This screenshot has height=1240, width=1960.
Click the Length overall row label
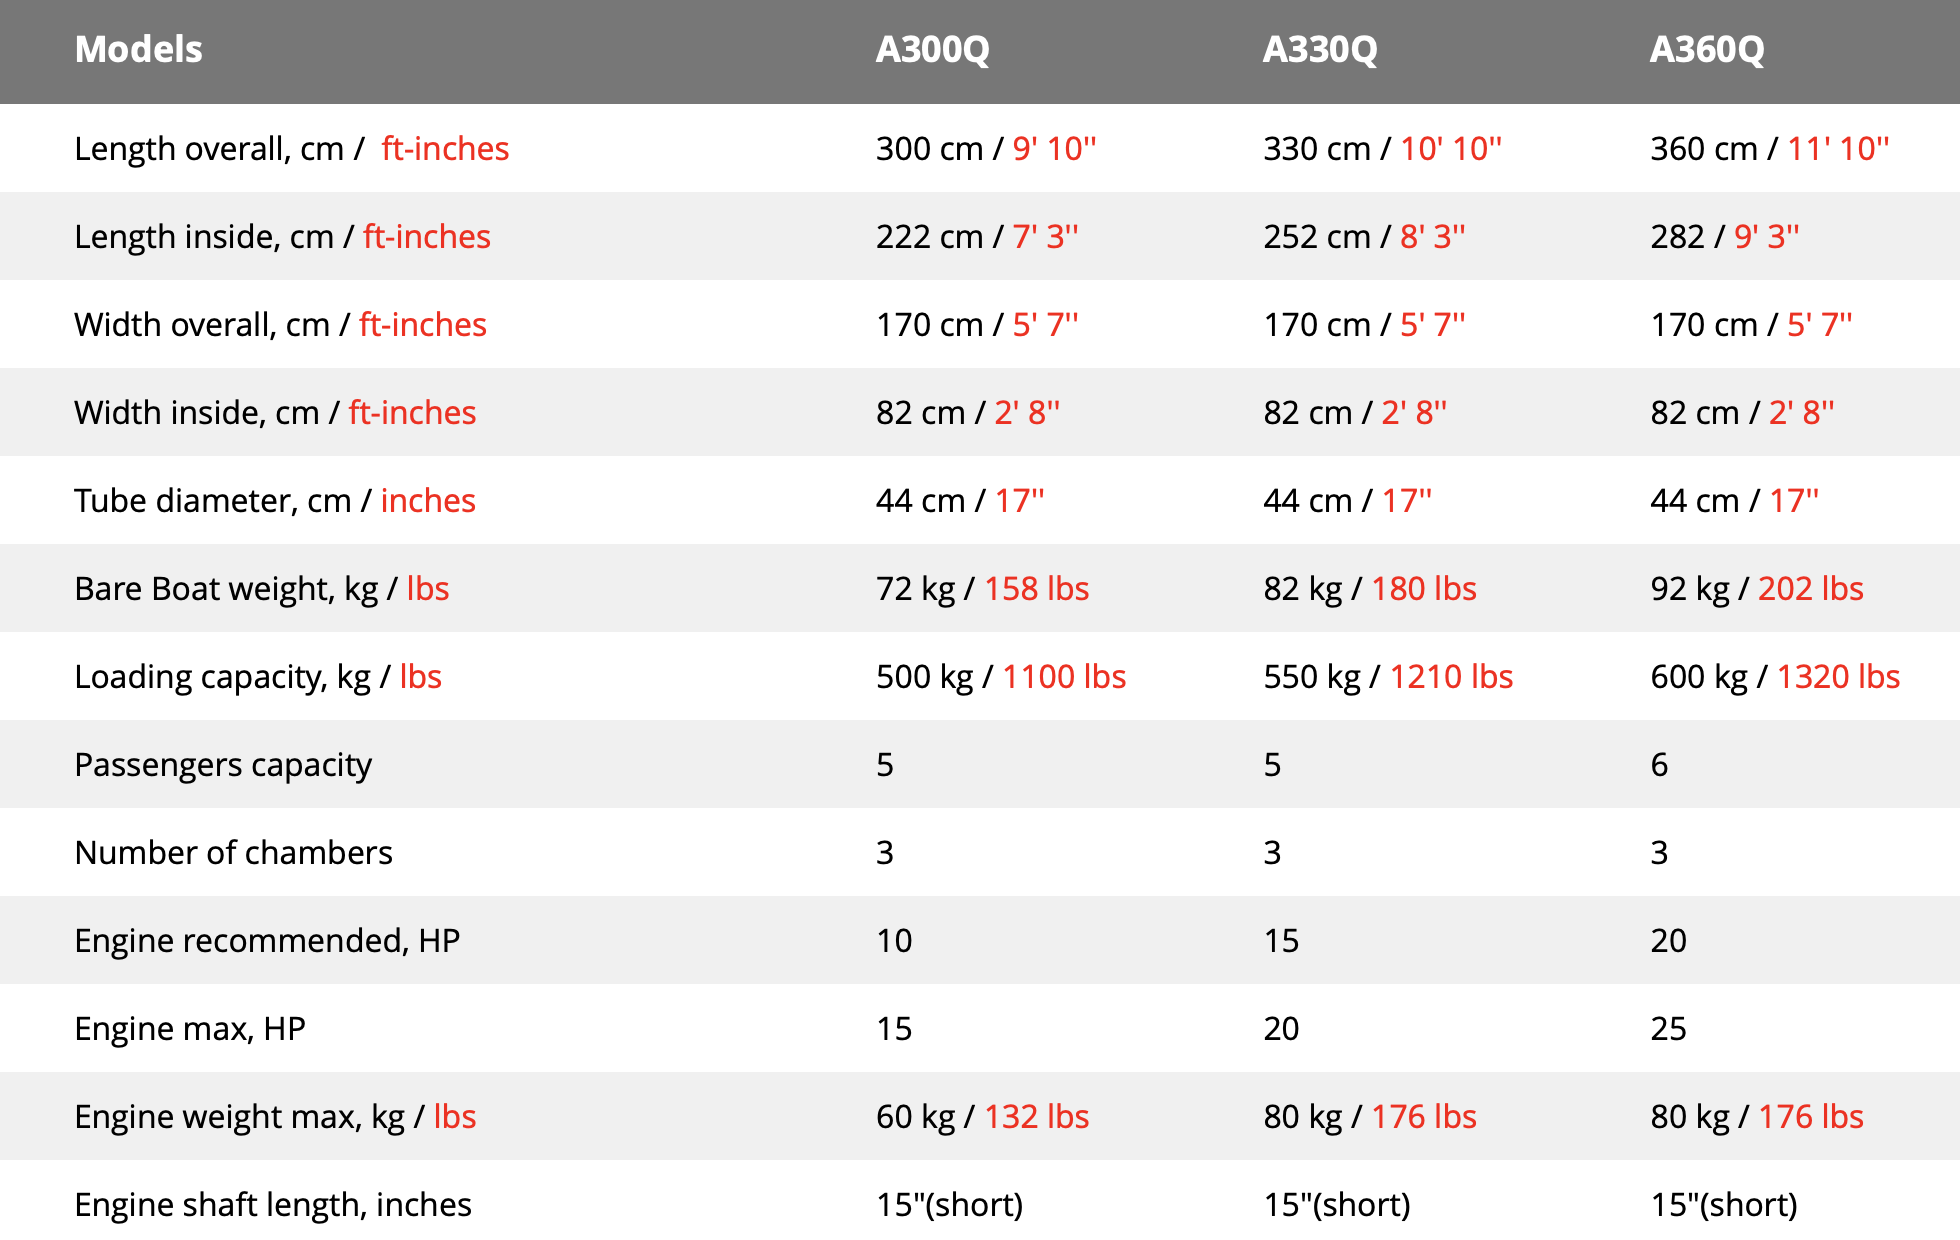coord(292,149)
